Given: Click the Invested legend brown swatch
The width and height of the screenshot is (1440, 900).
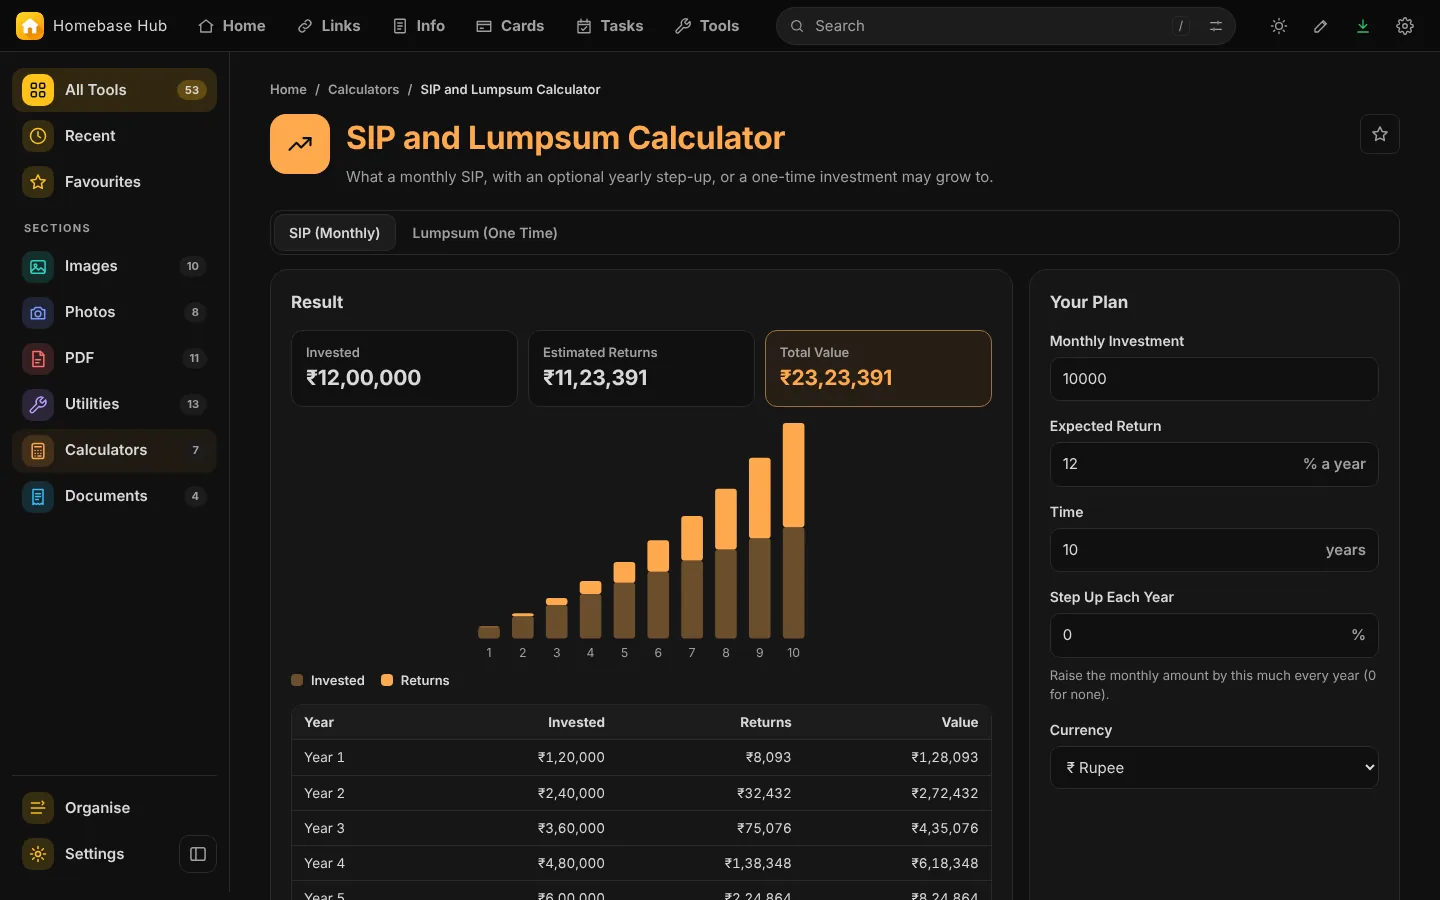Looking at the screenshot, I should point(297,680).
